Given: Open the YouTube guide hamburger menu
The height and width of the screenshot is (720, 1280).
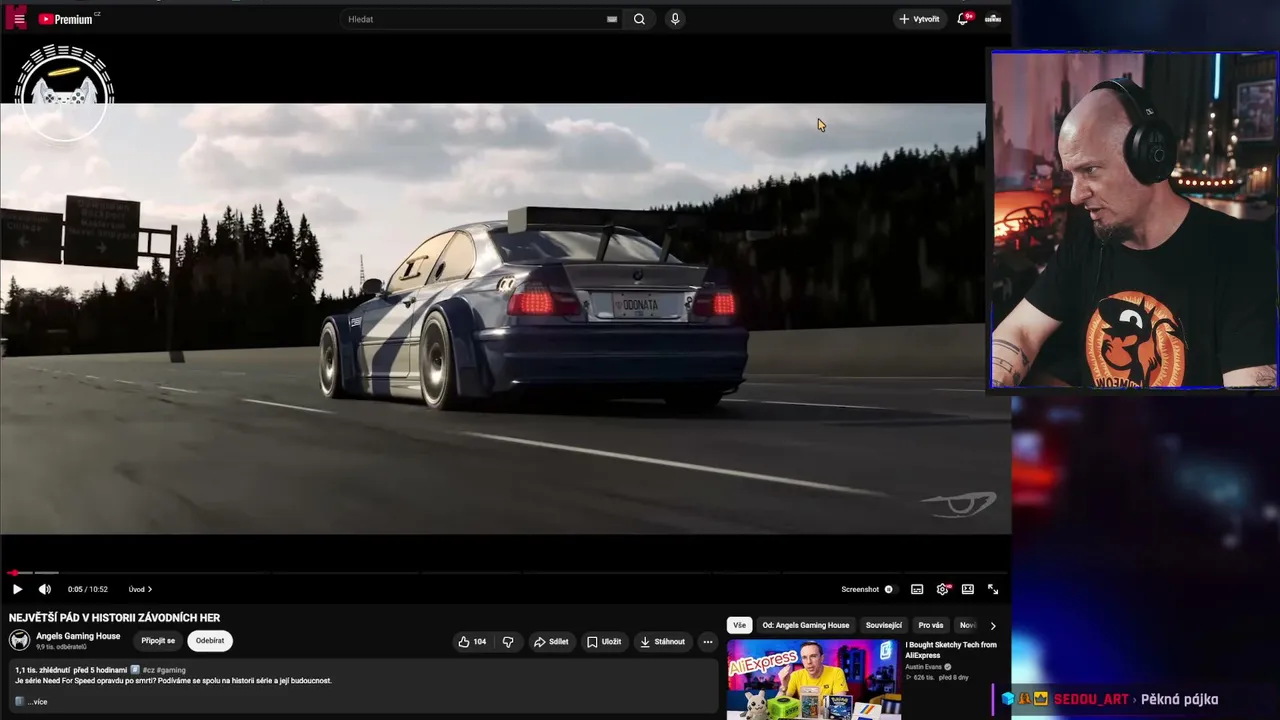Looking at the screenshot, I should pos(18,19).
